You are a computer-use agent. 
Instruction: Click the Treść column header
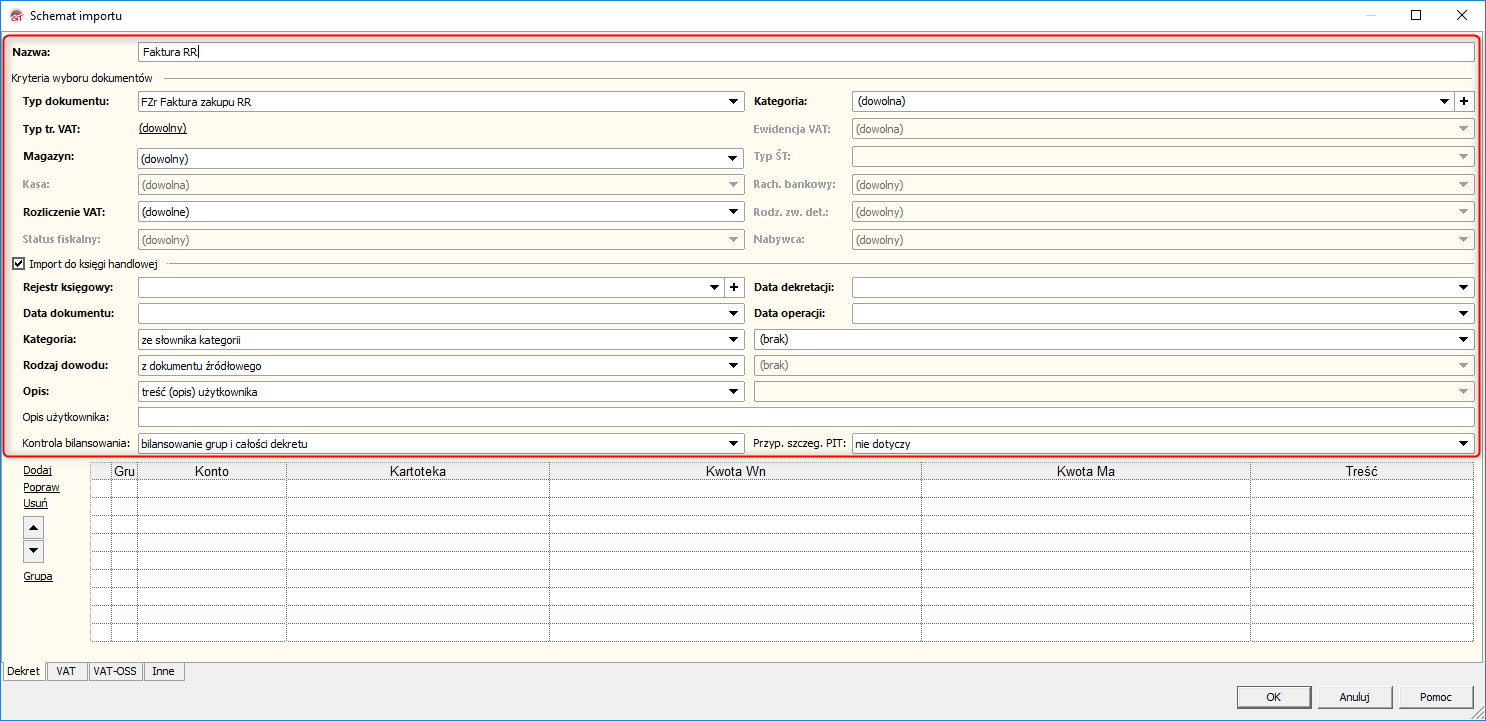[x=1362, y=471]
